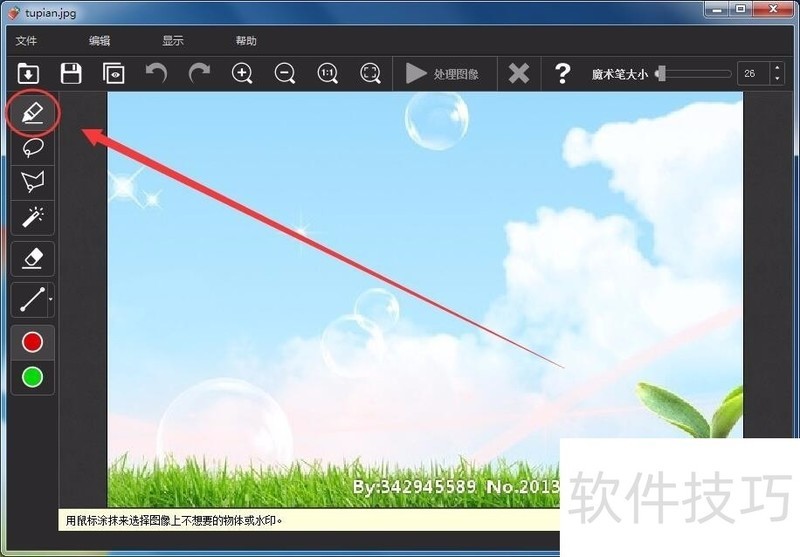The height and width of the screenshot is (557, 800).
Task: Open an image file with the import icon
Action: click(x=28, y=73)
